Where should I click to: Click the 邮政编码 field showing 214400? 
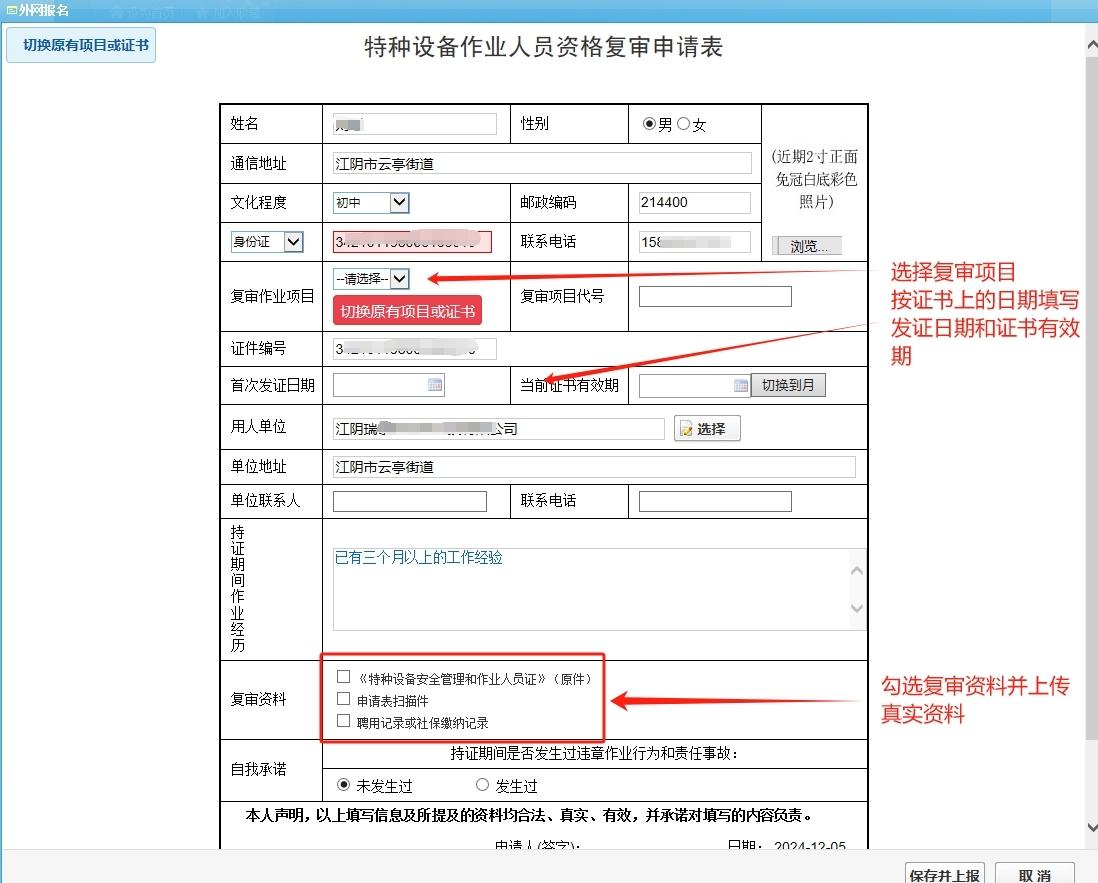click(x=695, y=202)
